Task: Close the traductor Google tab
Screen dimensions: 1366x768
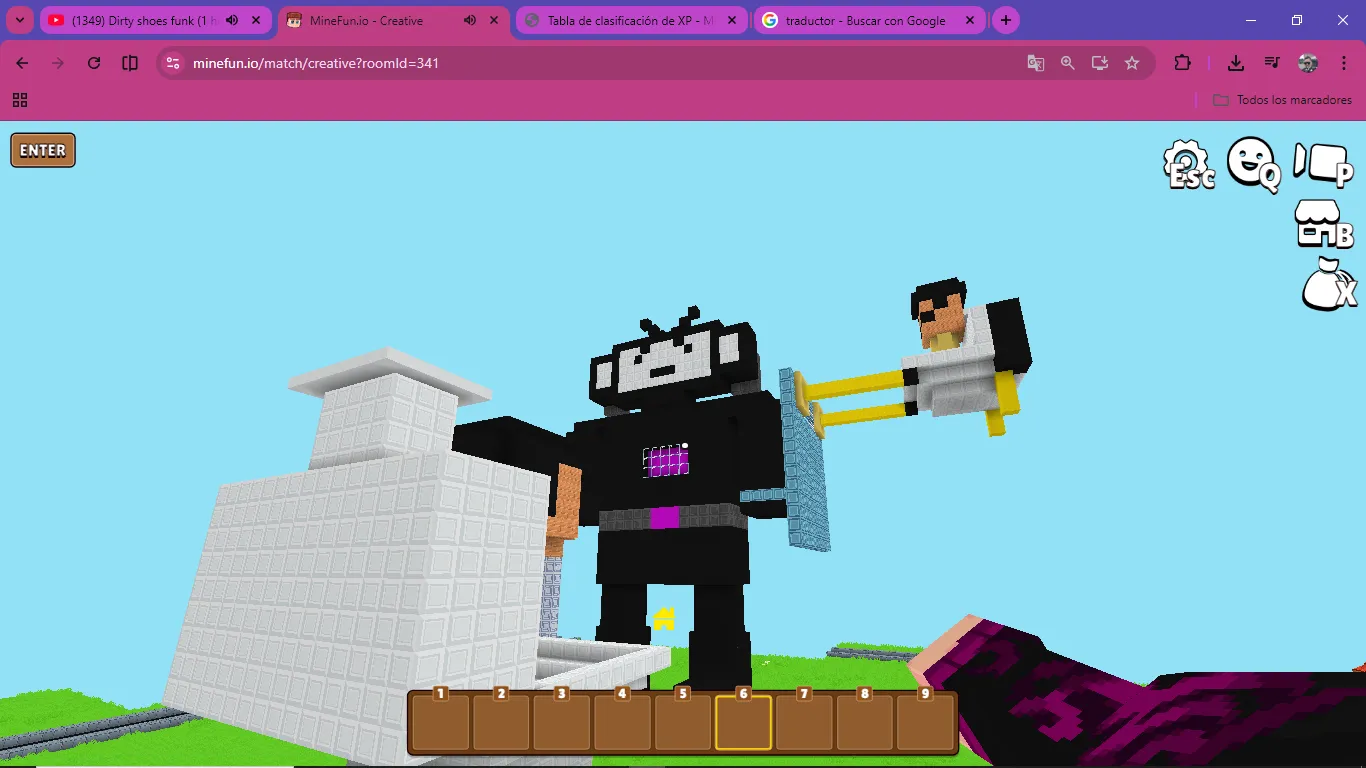Action: pyautogui.click(x=970, y=21)
